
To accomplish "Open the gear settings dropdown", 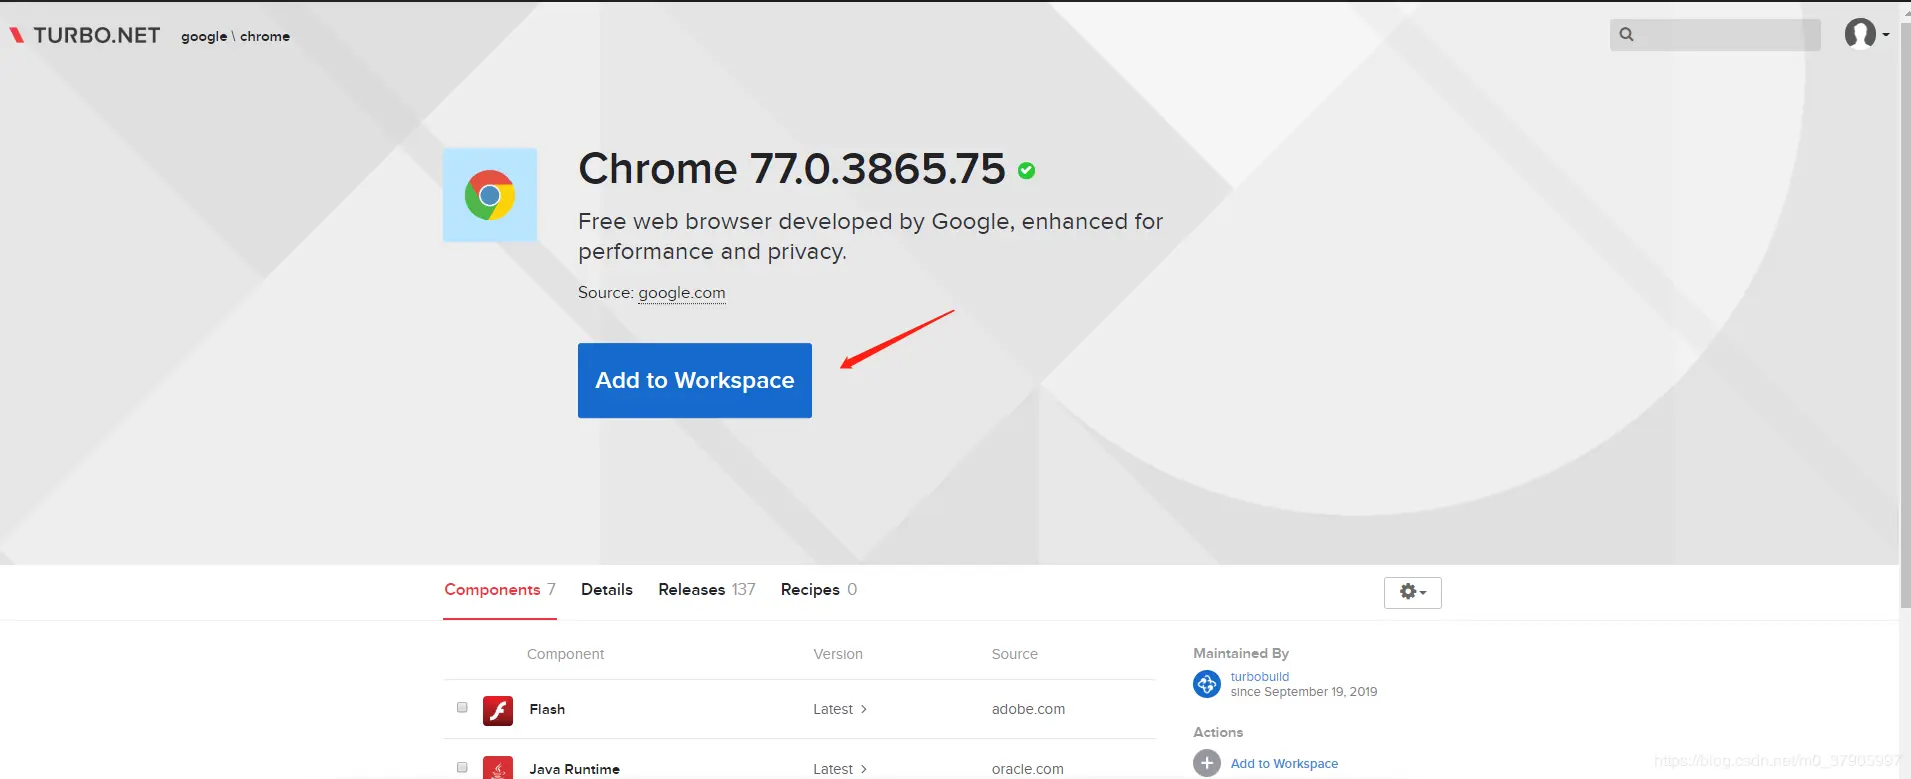I will click(1412, 592).
